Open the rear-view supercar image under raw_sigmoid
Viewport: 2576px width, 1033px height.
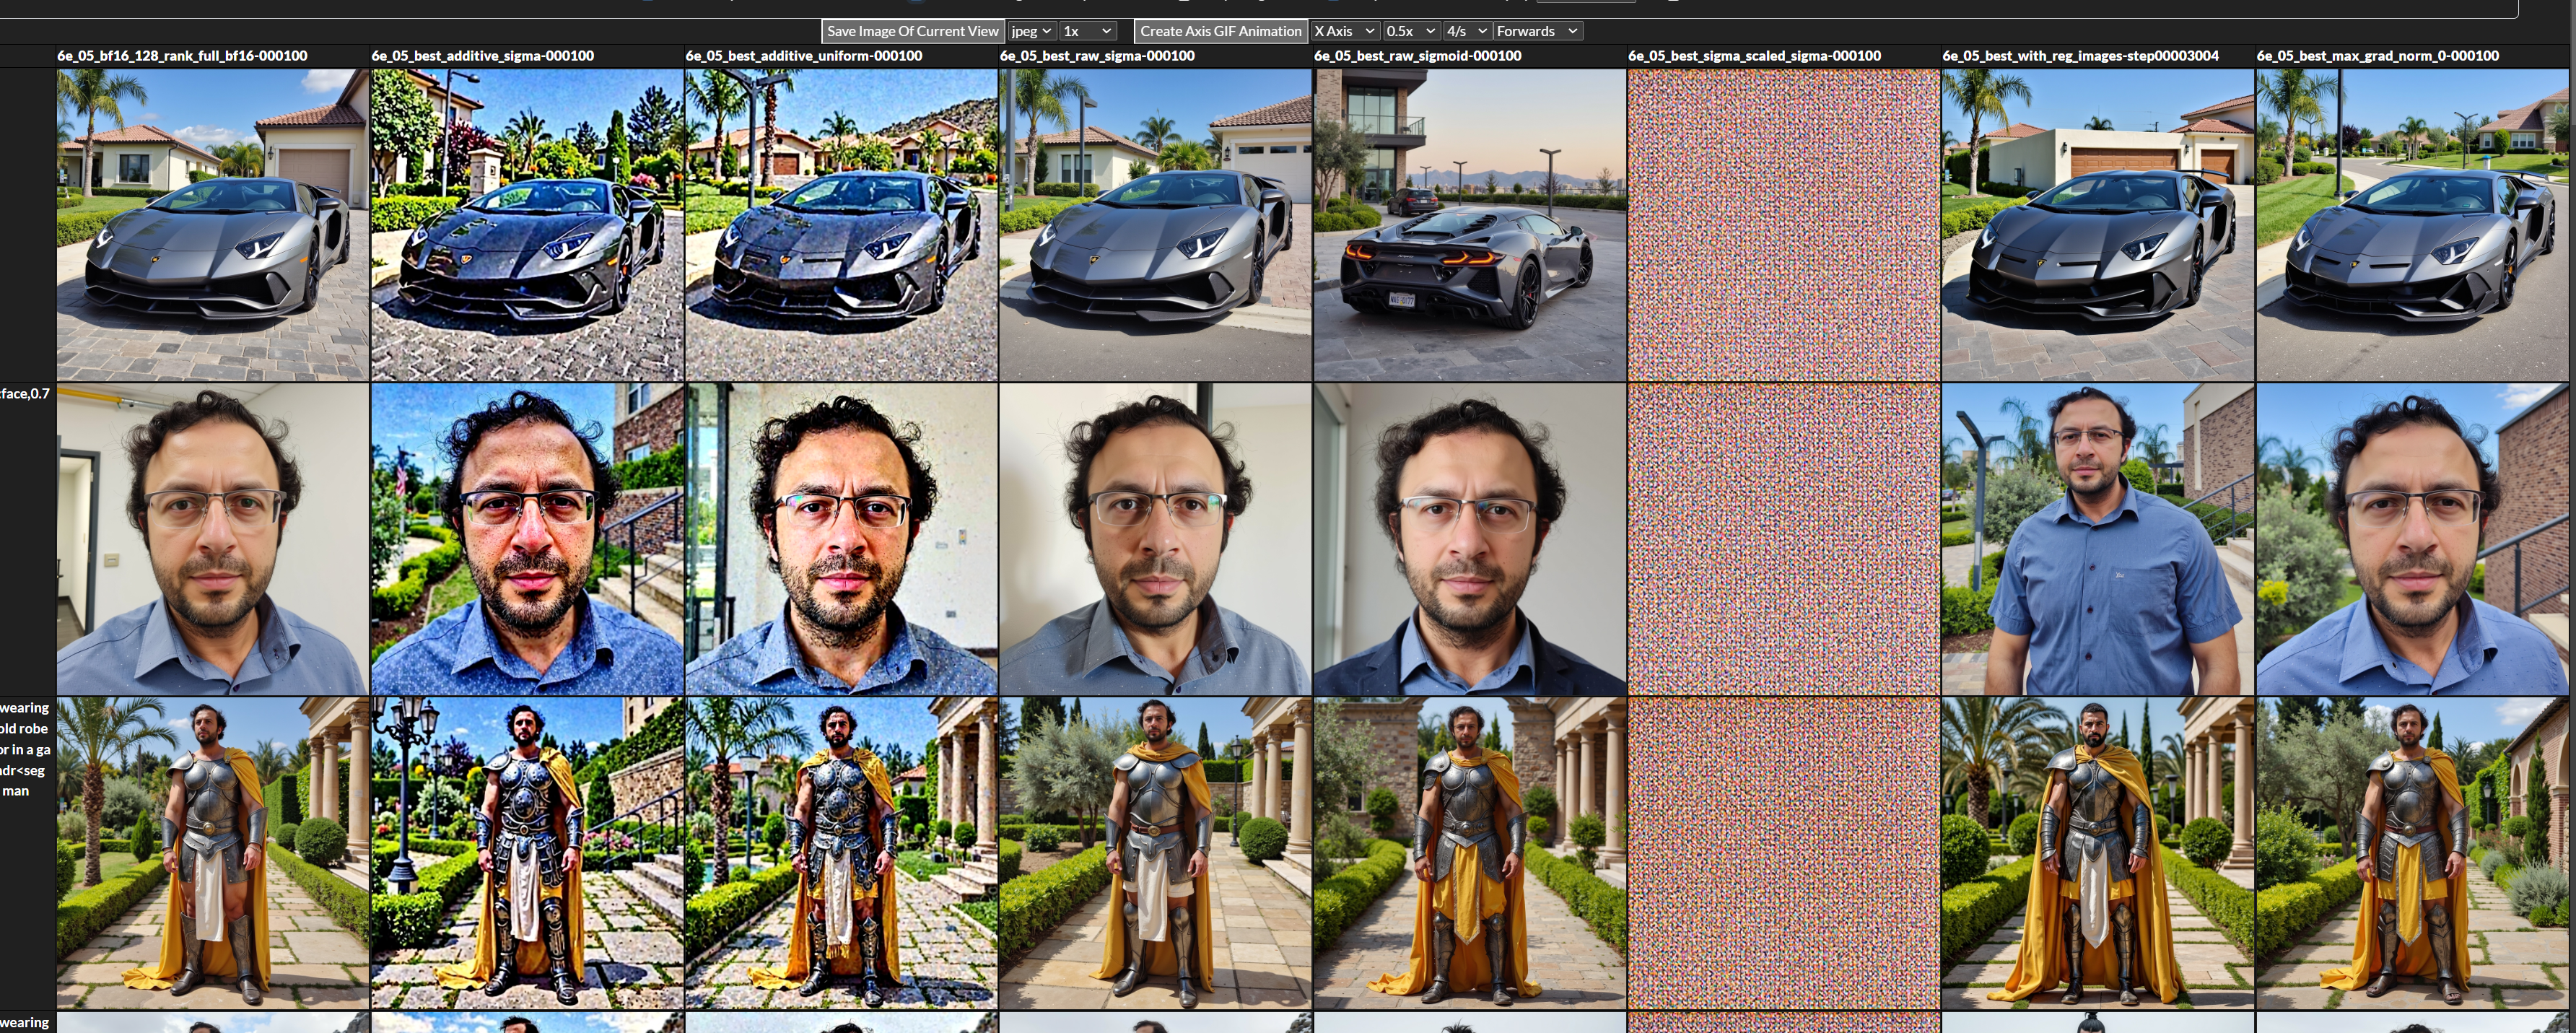pos(1469,225)
